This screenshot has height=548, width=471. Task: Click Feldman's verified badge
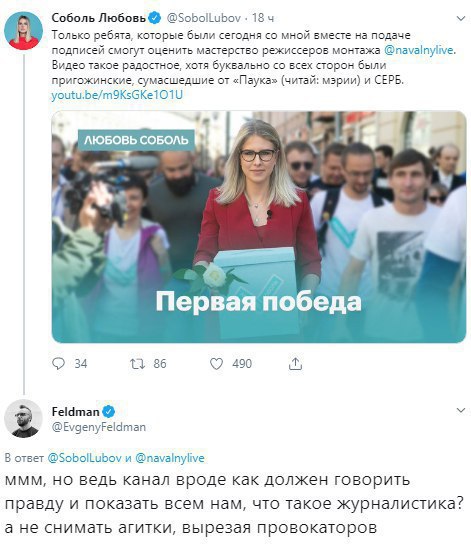tap(109, 411)
